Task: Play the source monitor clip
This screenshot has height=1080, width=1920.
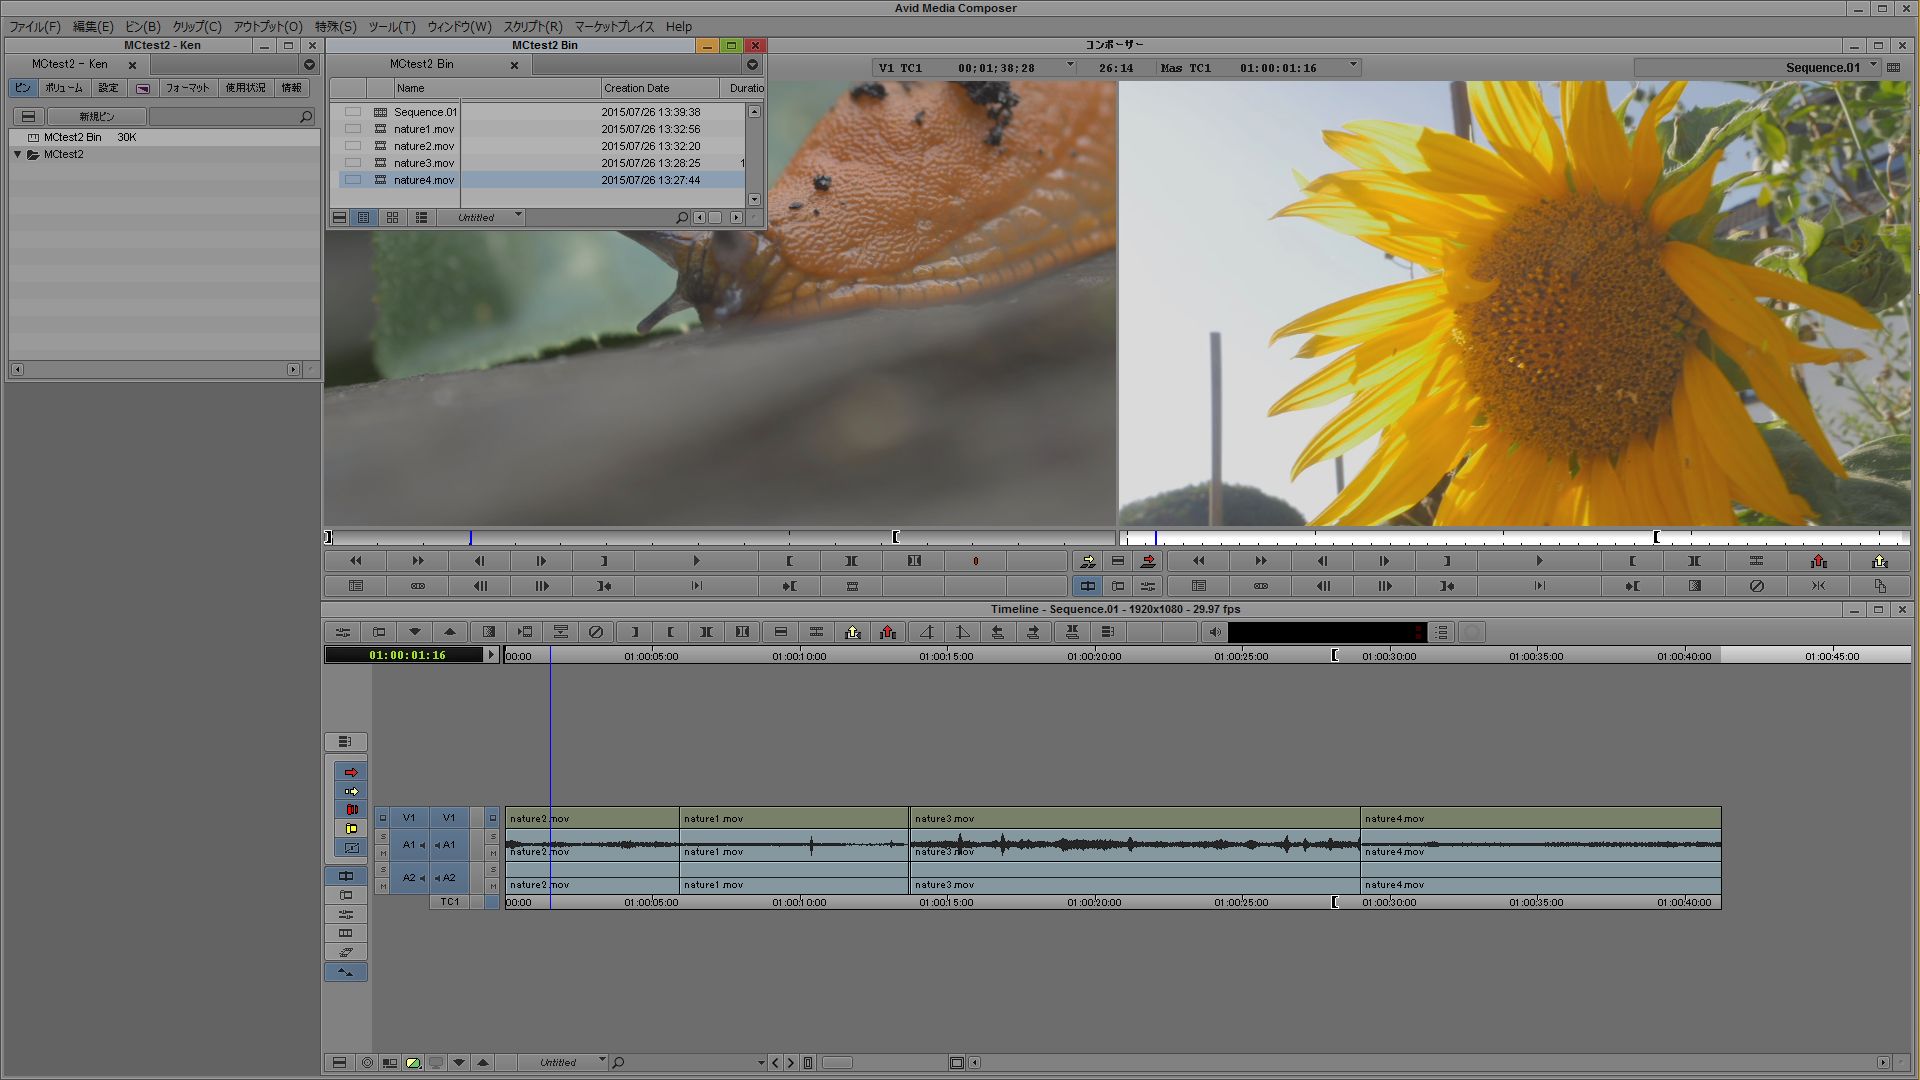Action: [696, 561]
